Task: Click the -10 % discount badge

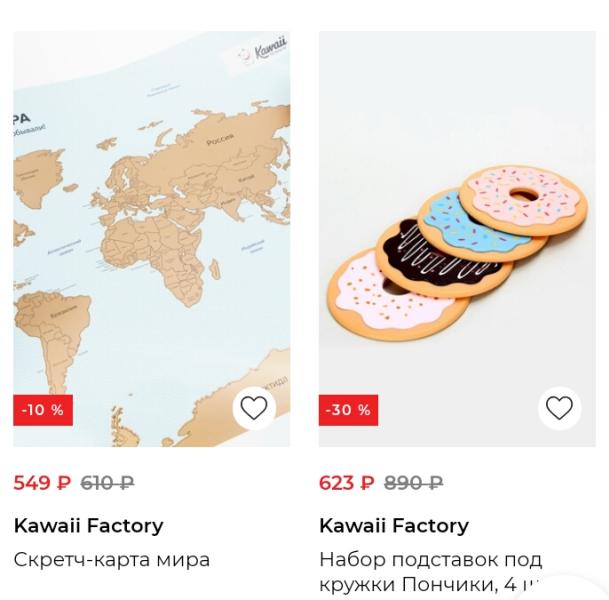Action: tap(43, 410)
